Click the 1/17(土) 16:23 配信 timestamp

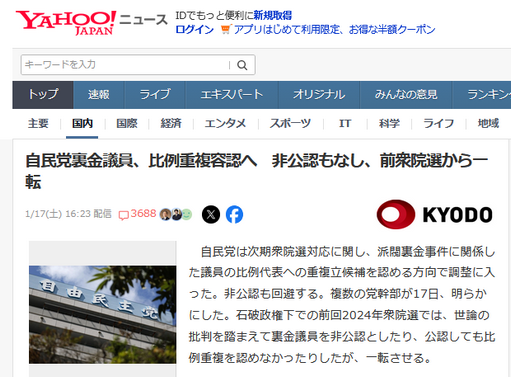(x=68, y=214)
